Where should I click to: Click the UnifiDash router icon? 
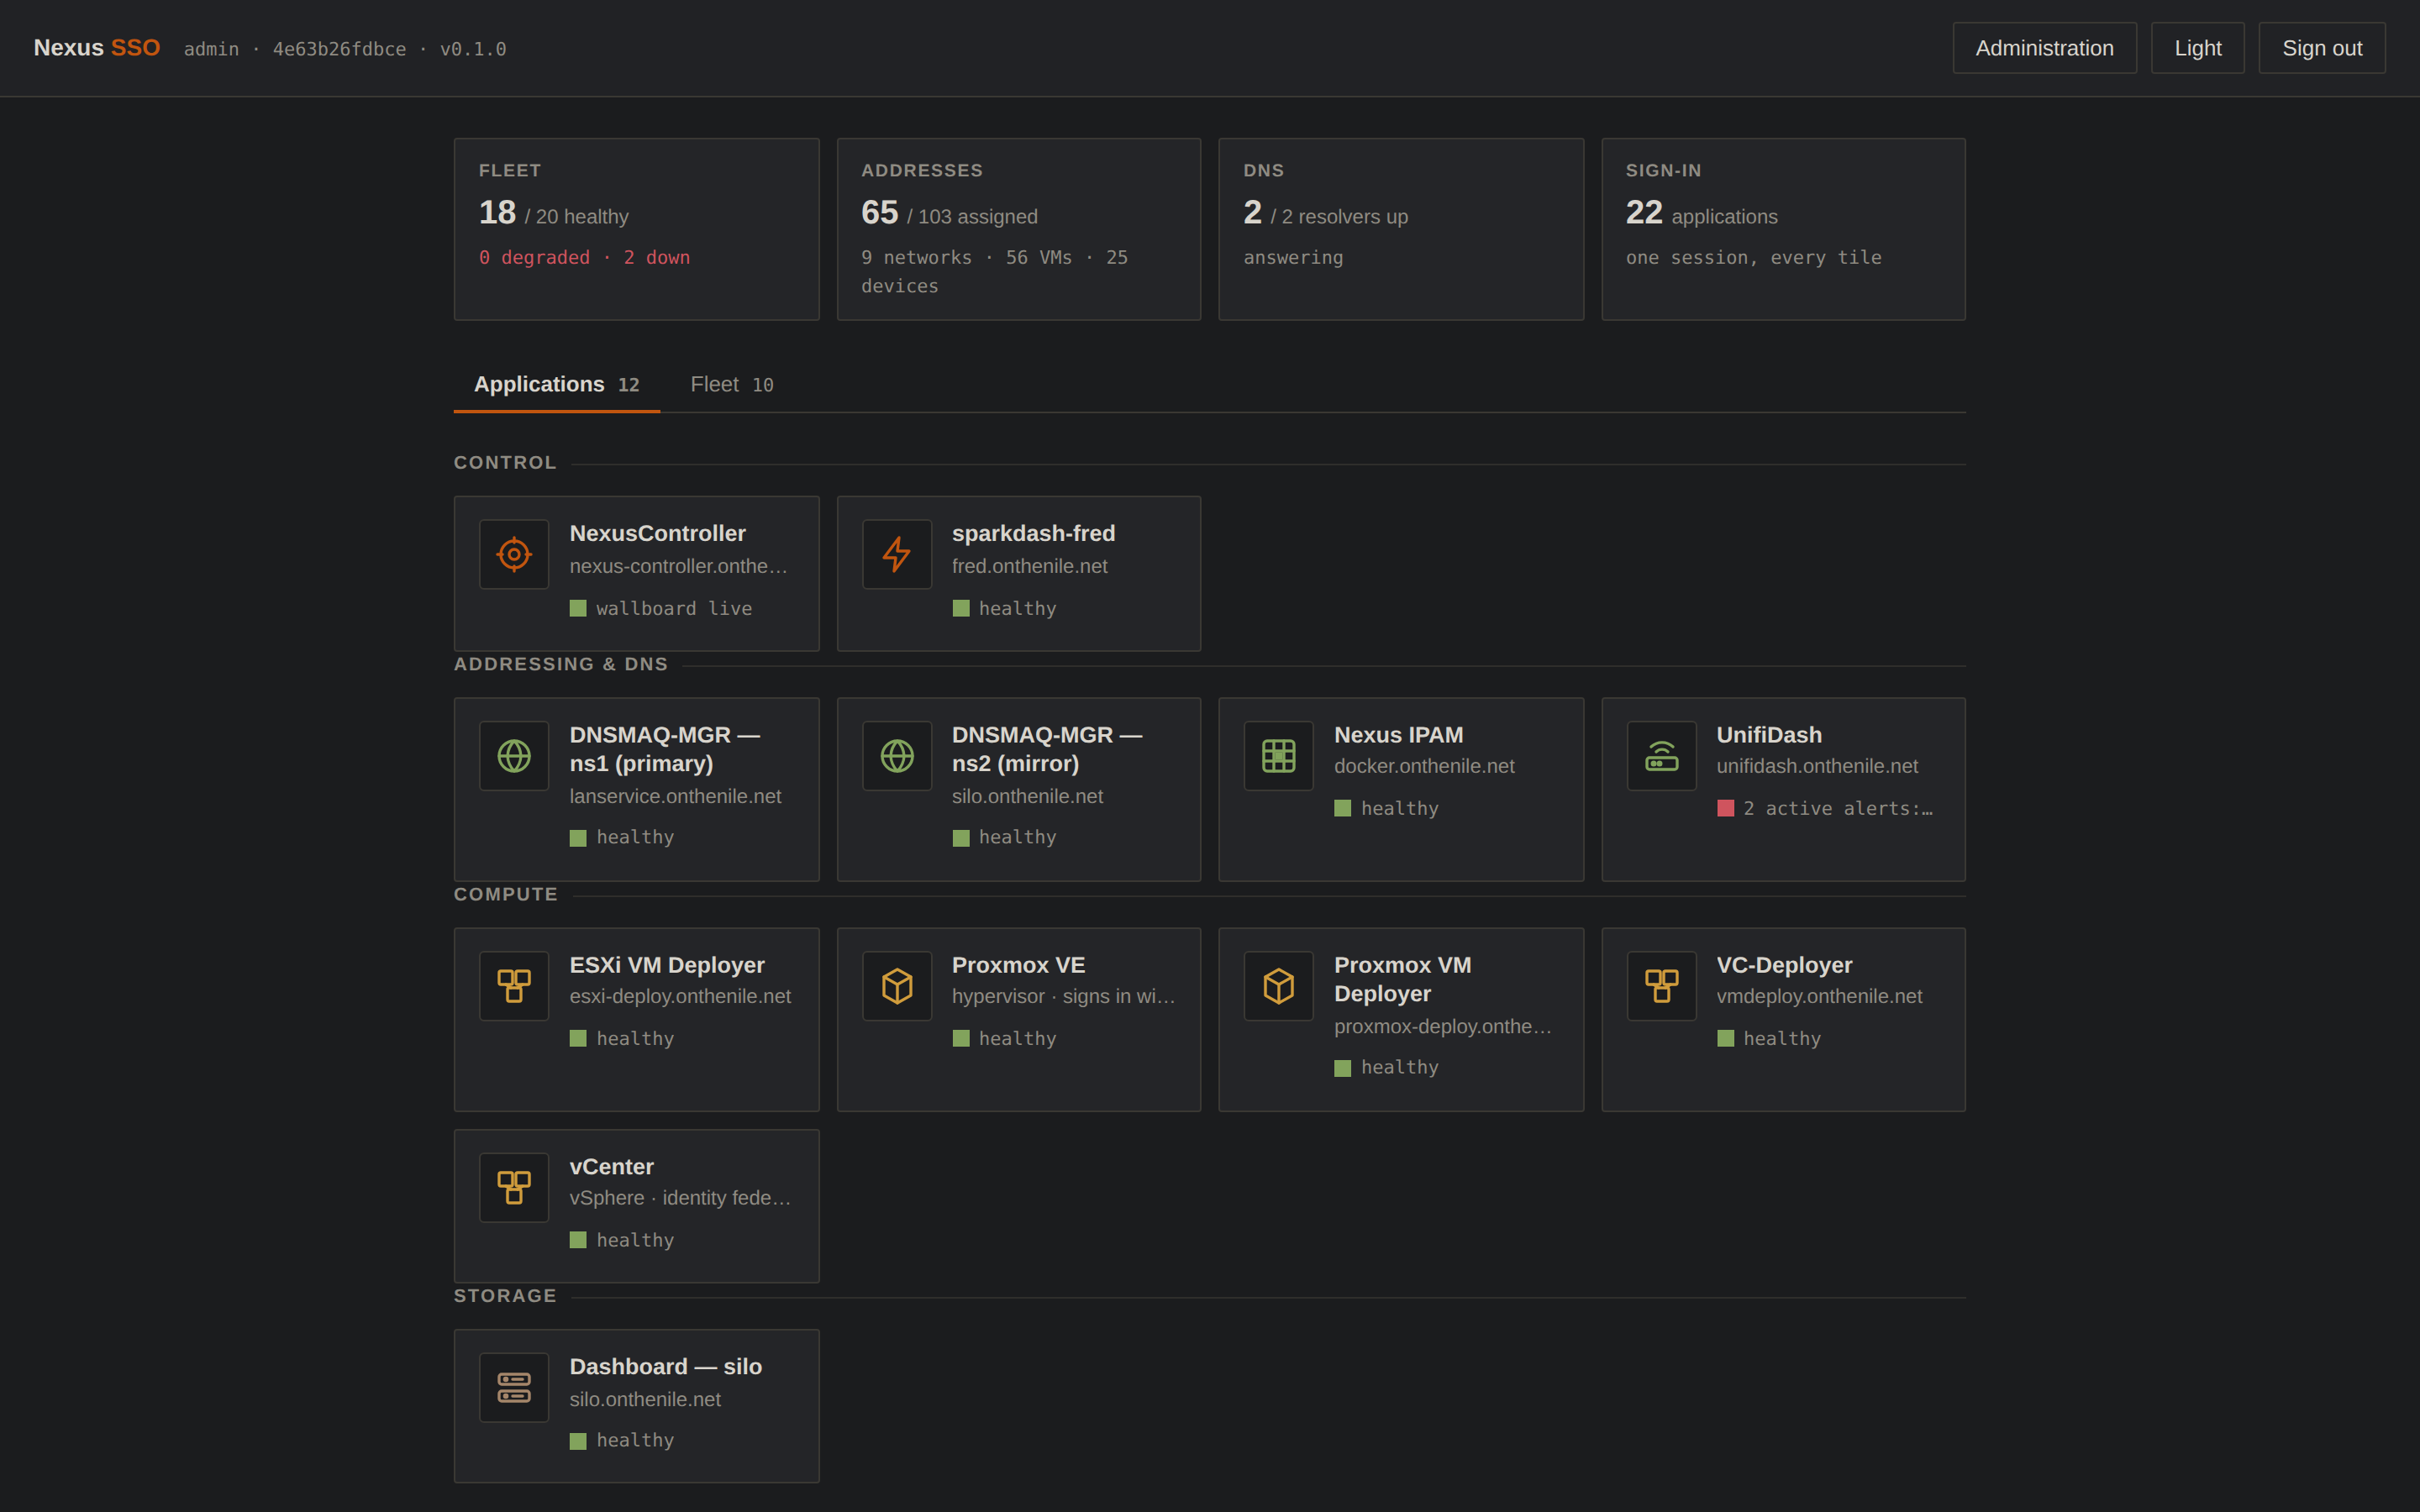coord(1662,756)
